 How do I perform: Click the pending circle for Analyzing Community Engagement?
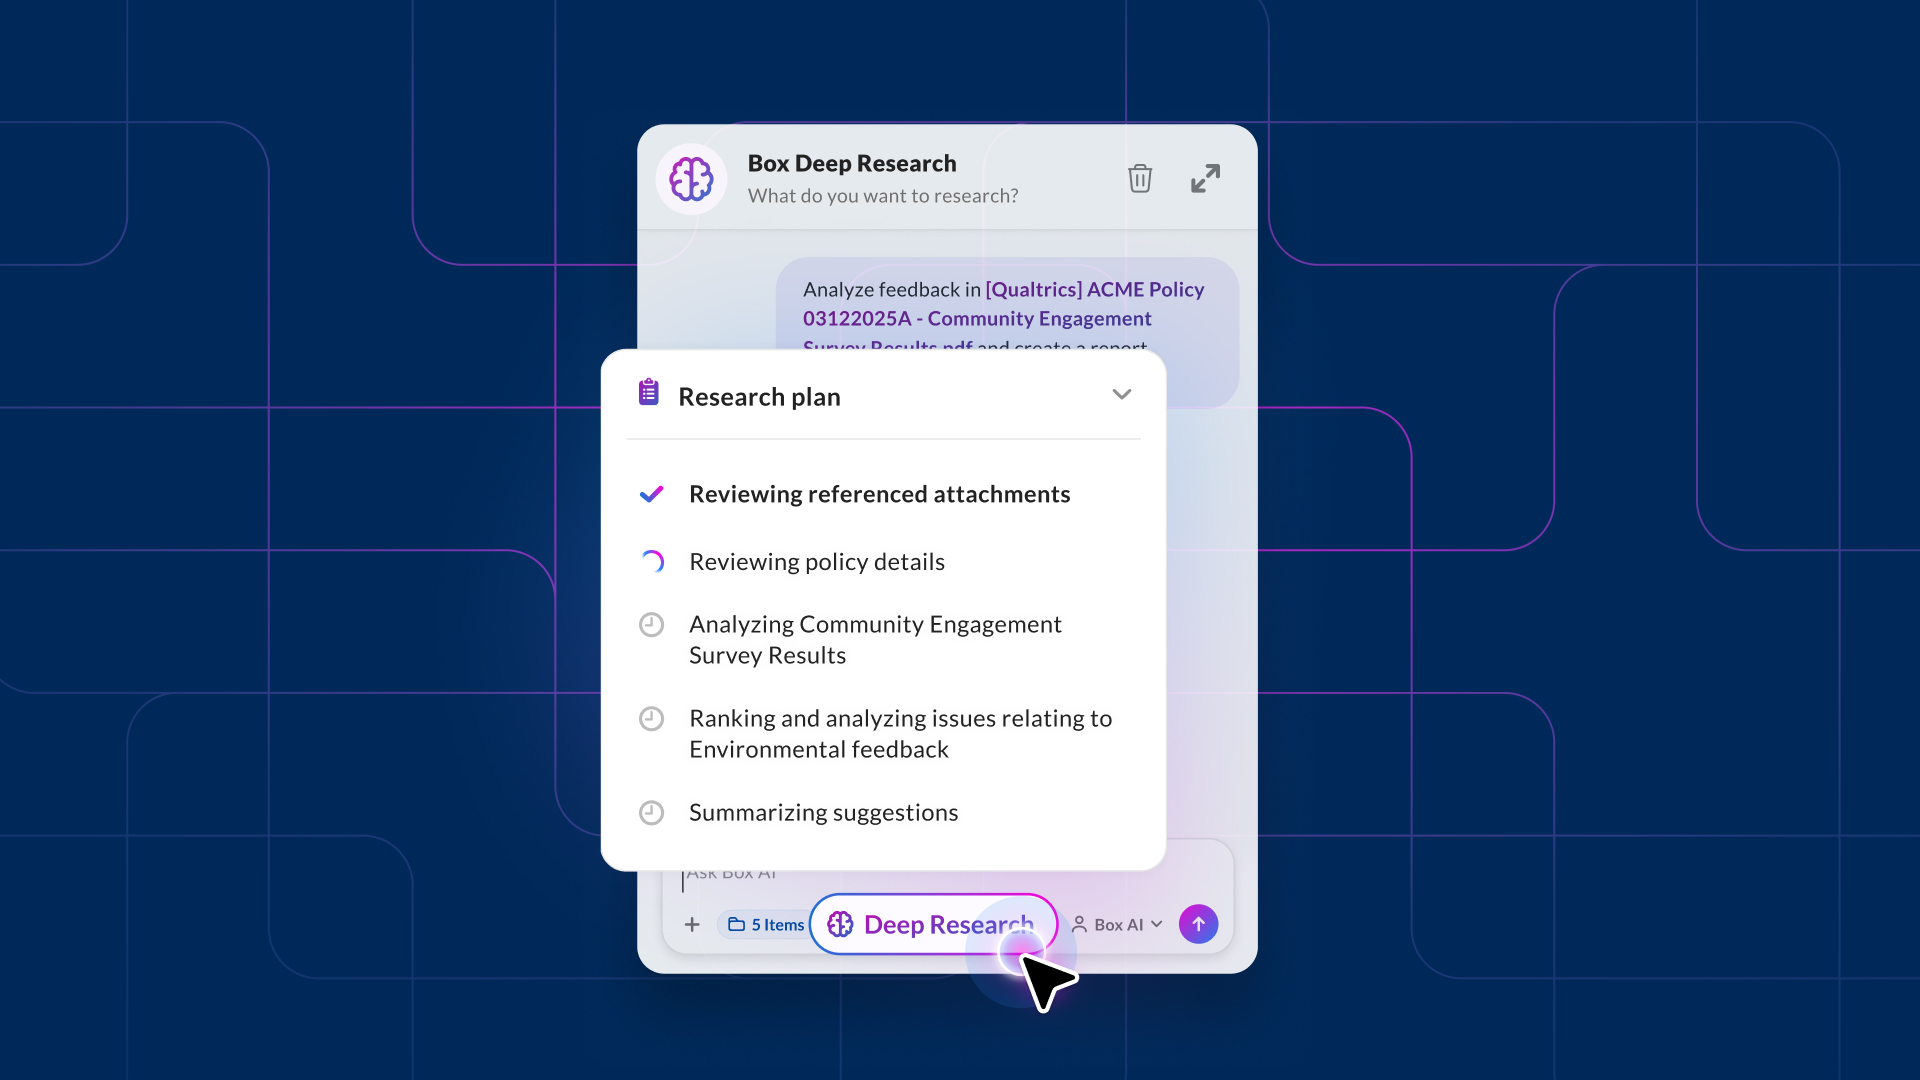(x=651, y=624)
